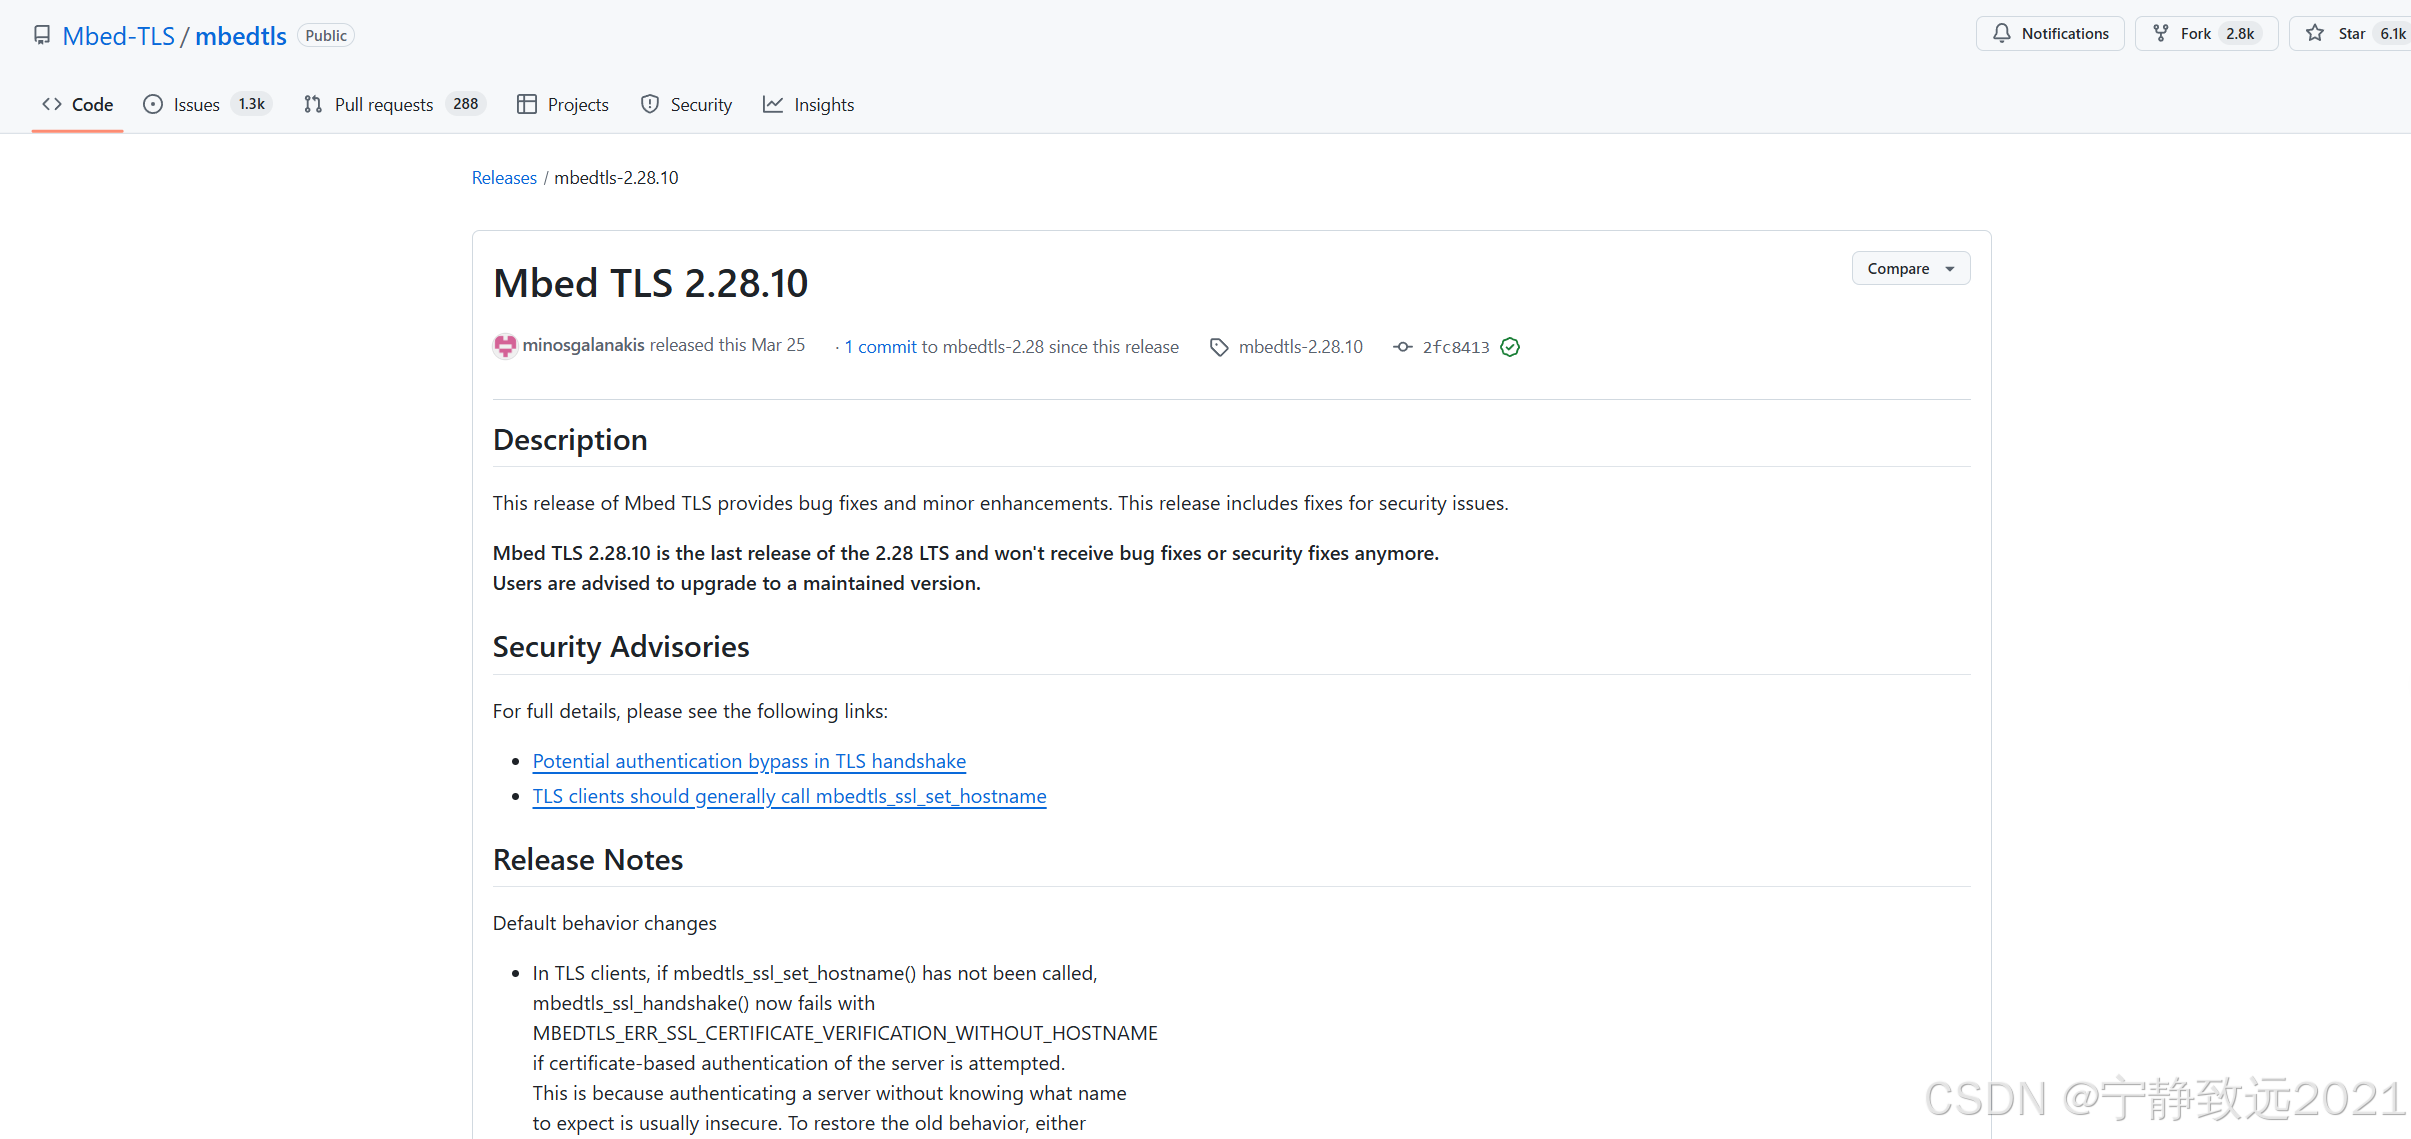Click the Issues count 1.3k badge

(x=252, y=104)
